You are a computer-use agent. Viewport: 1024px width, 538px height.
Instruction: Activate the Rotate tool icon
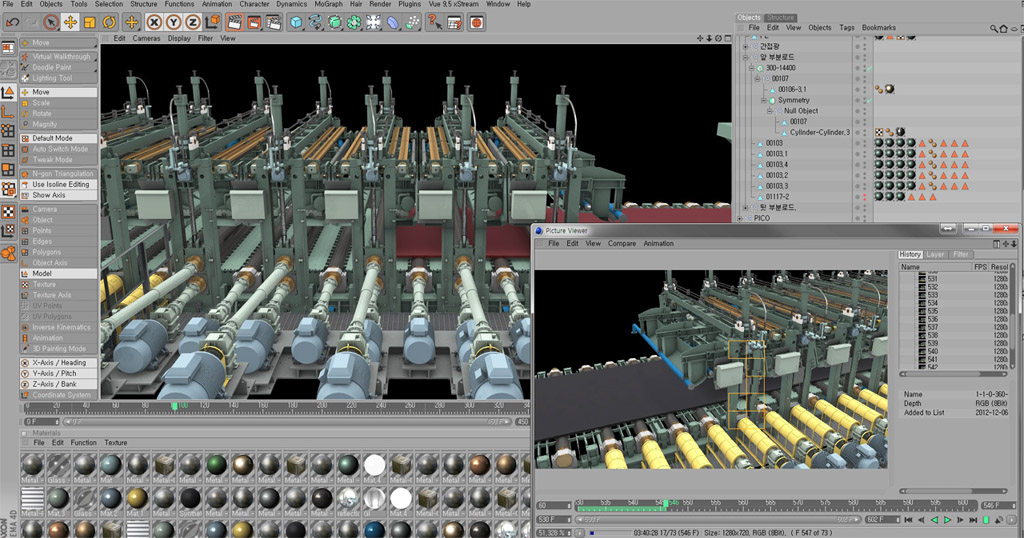click(x=108, y=22)
